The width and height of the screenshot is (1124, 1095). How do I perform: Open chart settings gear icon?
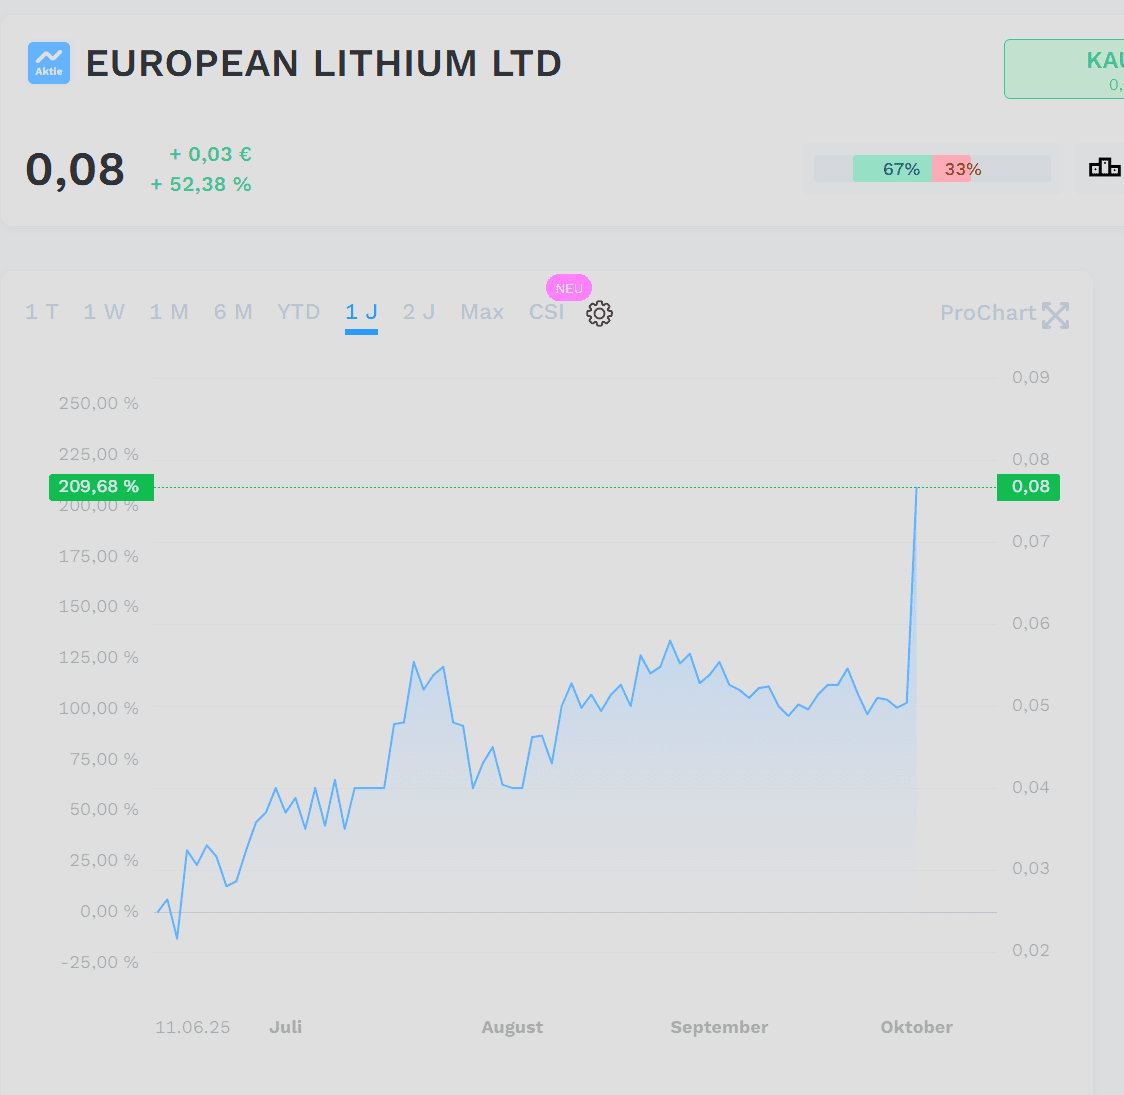tap(599, 313)
